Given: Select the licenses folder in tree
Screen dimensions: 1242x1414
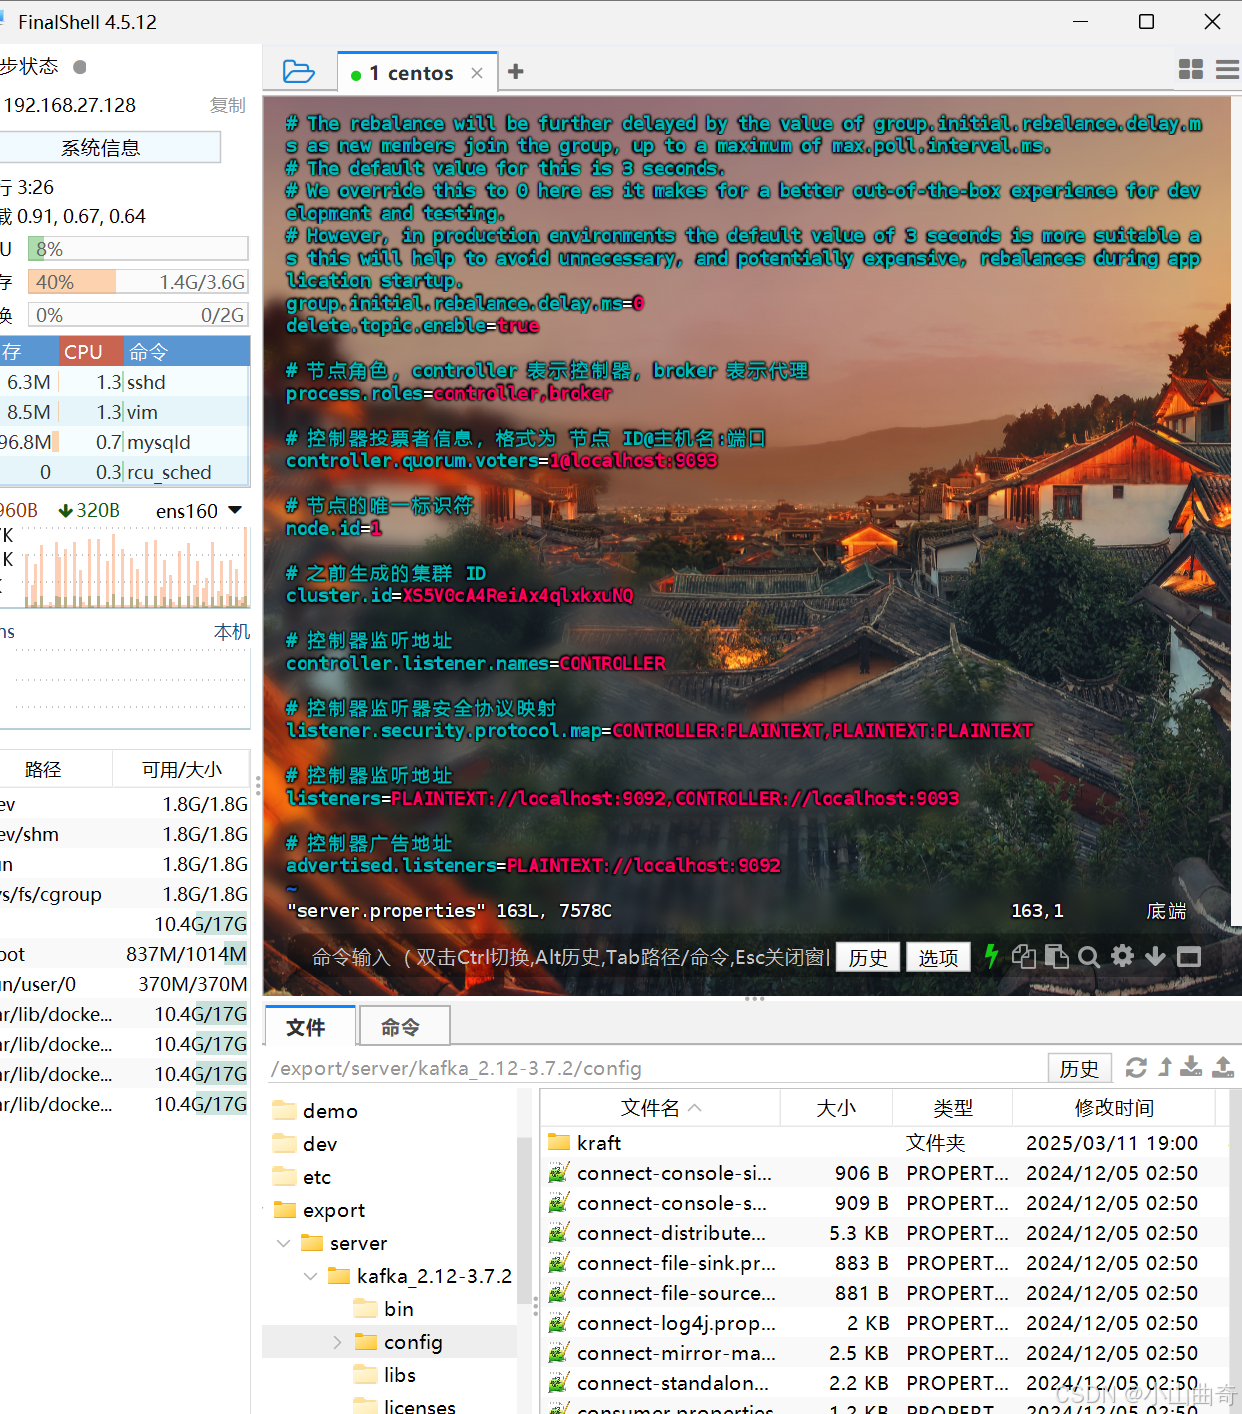Looking at the screenshot, I should click(x=419, y=1406).
